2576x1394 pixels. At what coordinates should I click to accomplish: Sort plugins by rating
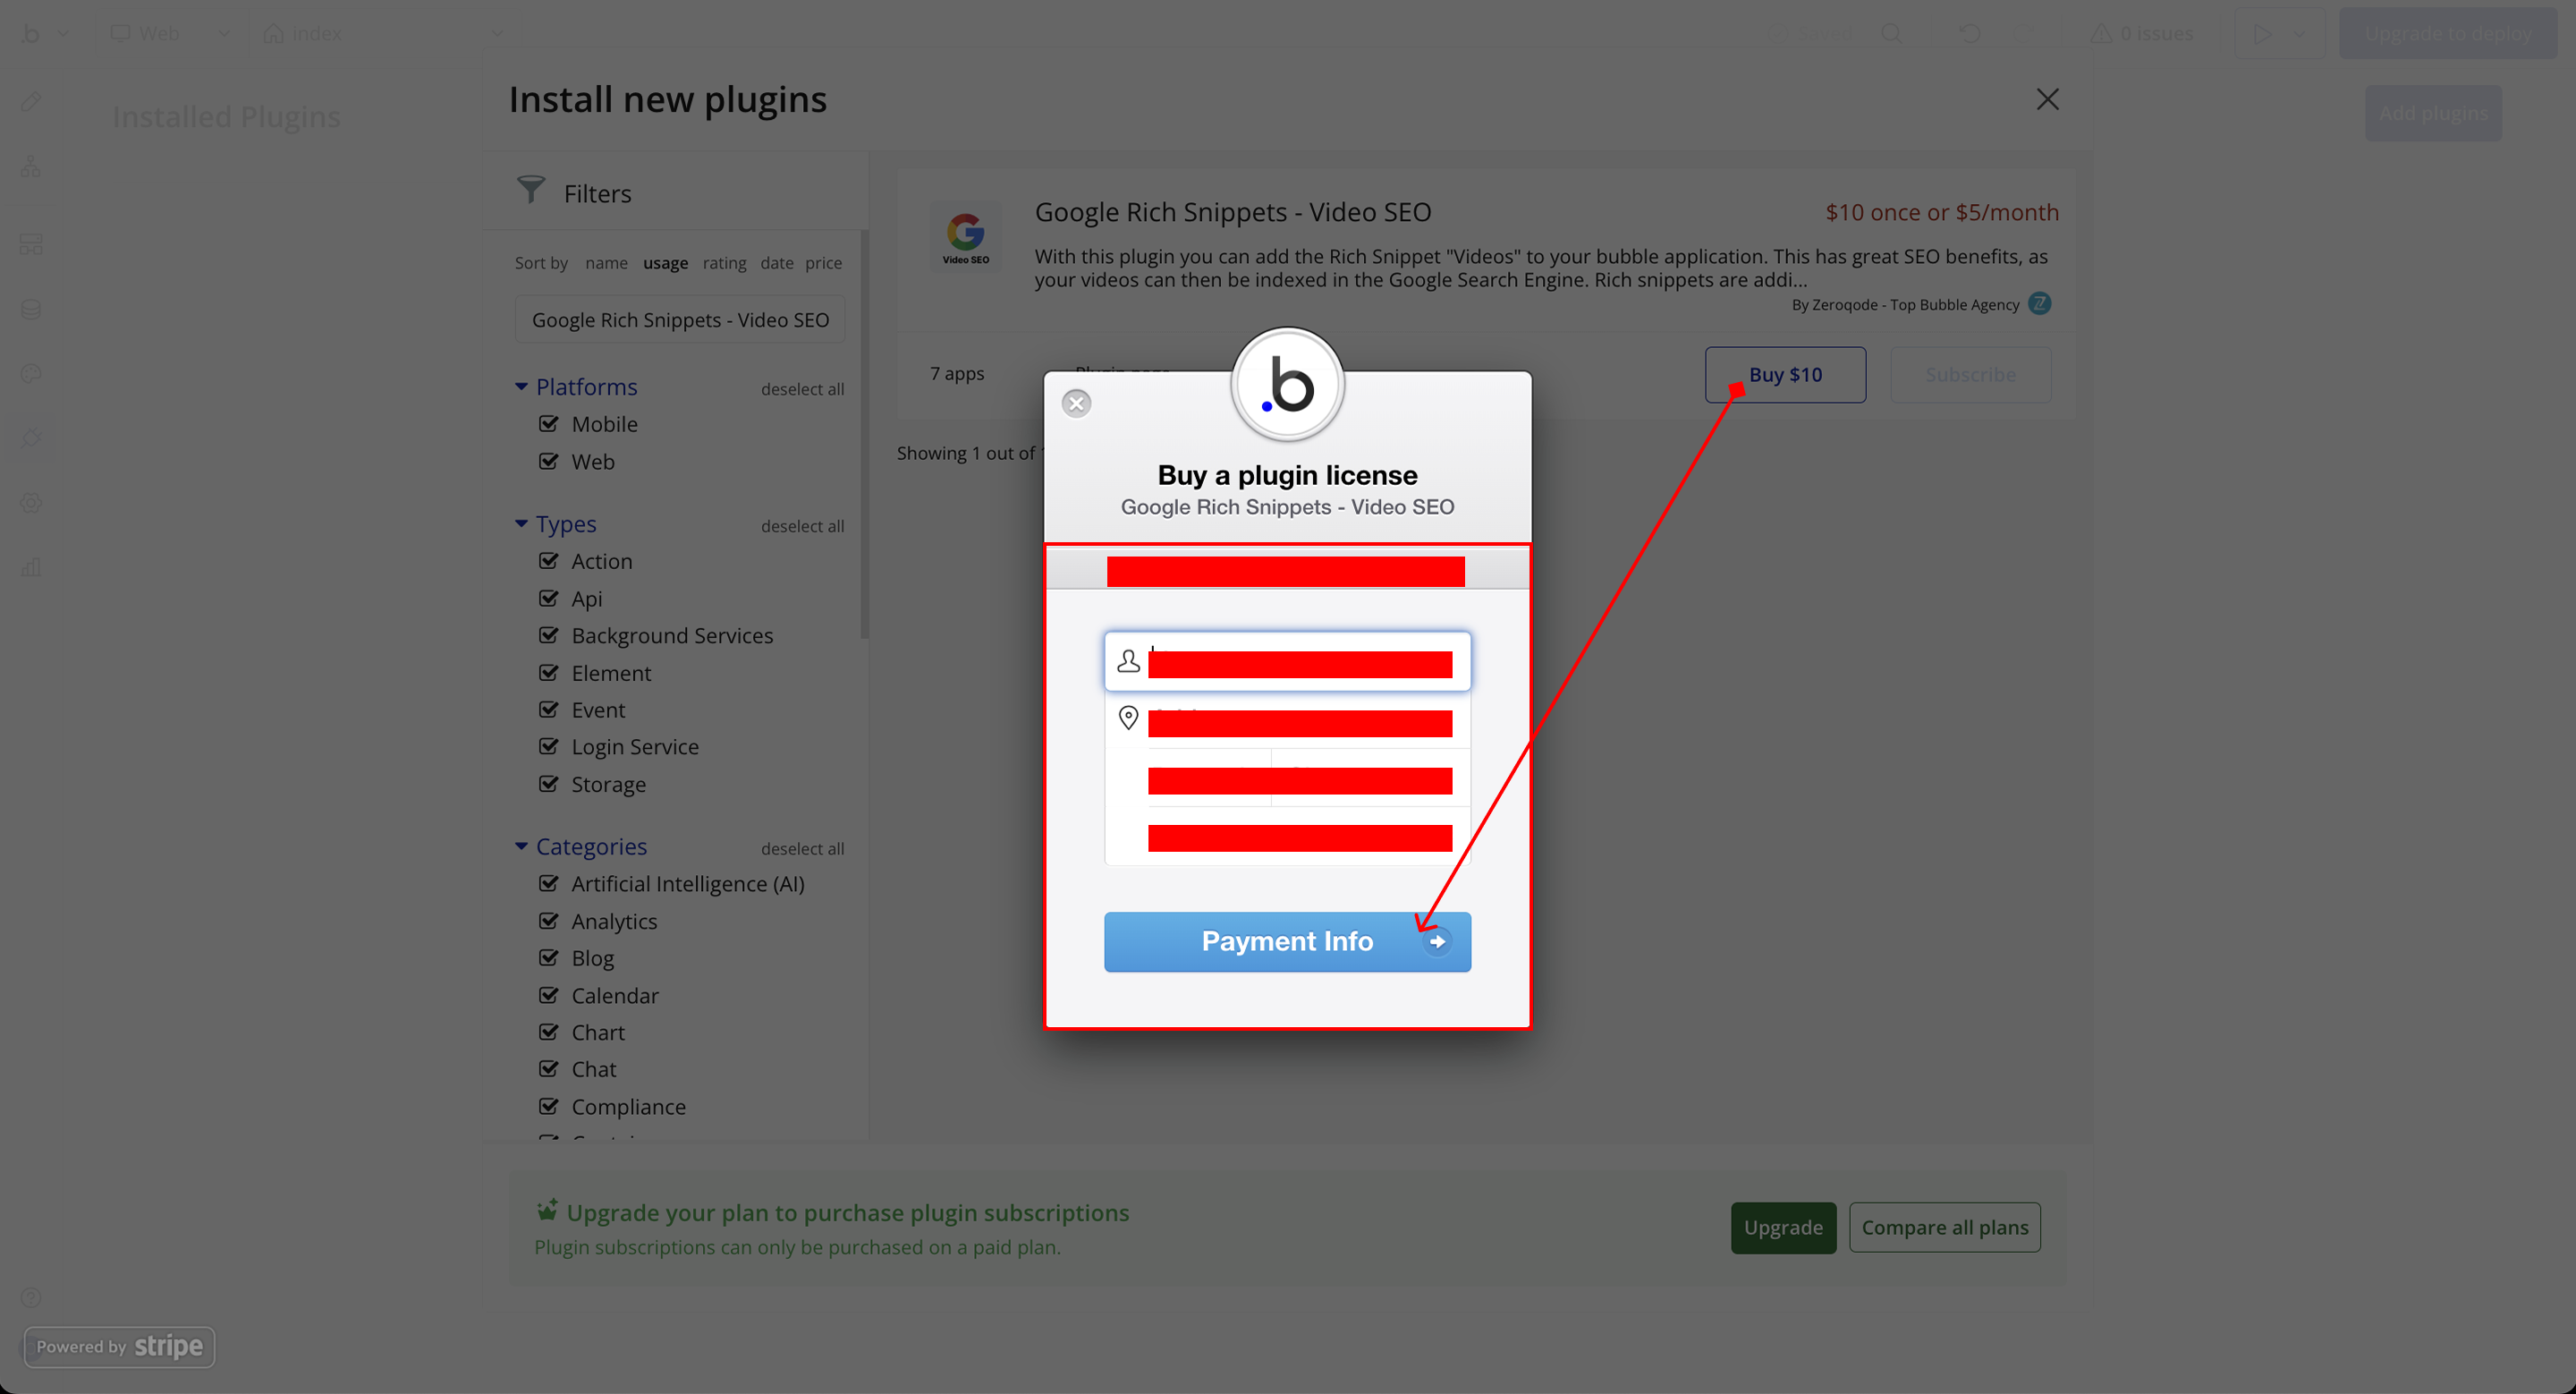pos(724,263)
